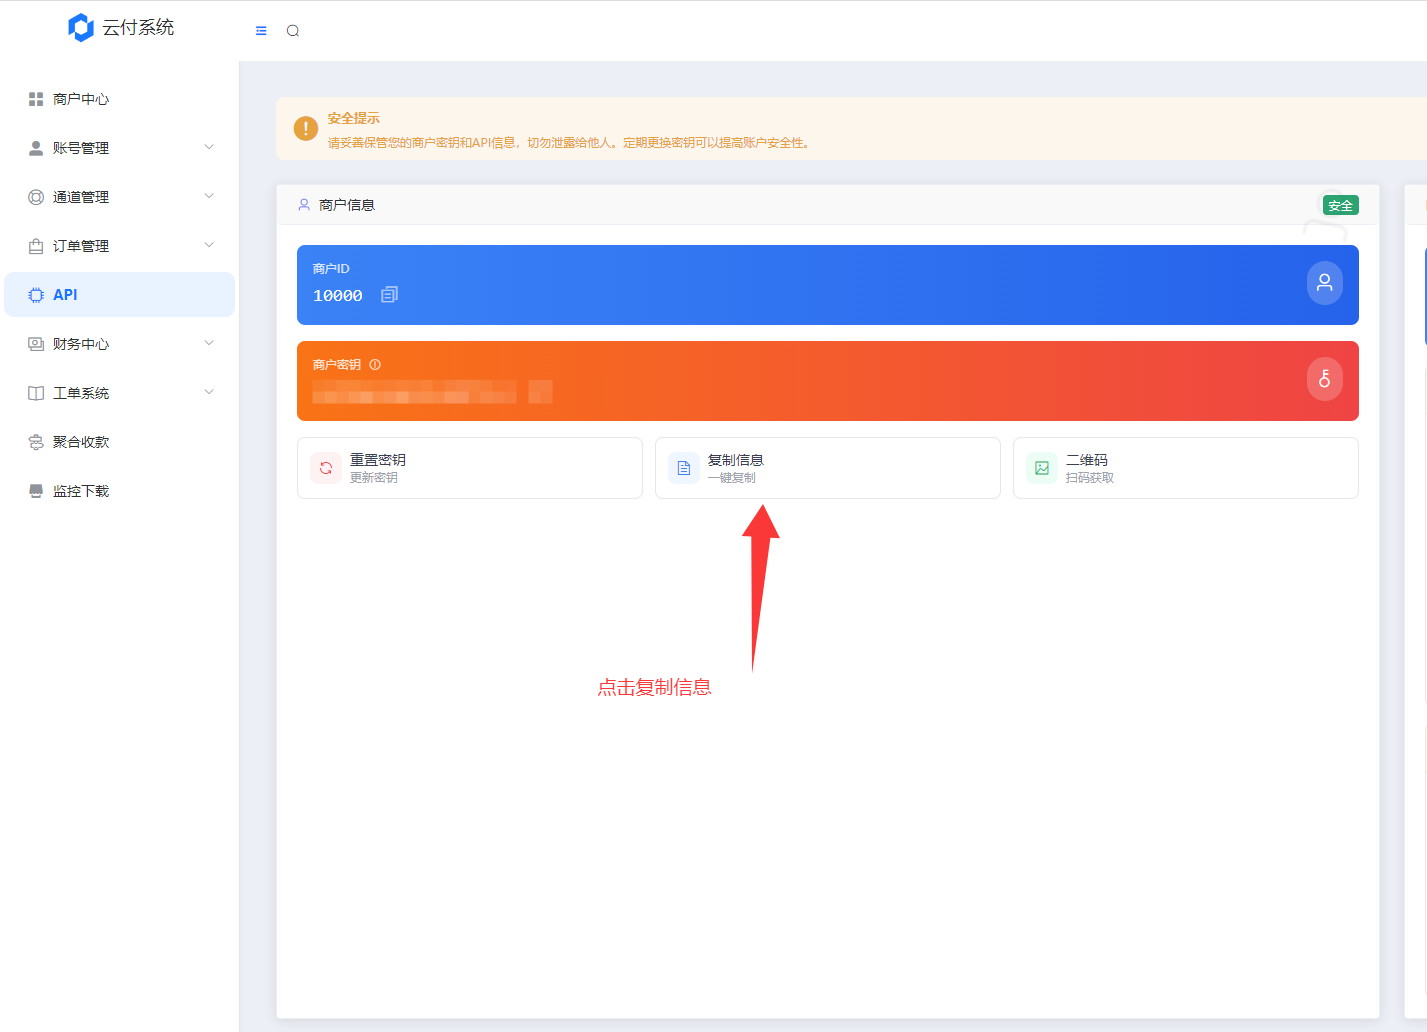Expand the 工单系统 chevron
The height and width of the screenshot is (1032, 1427).
coord(209,392)
